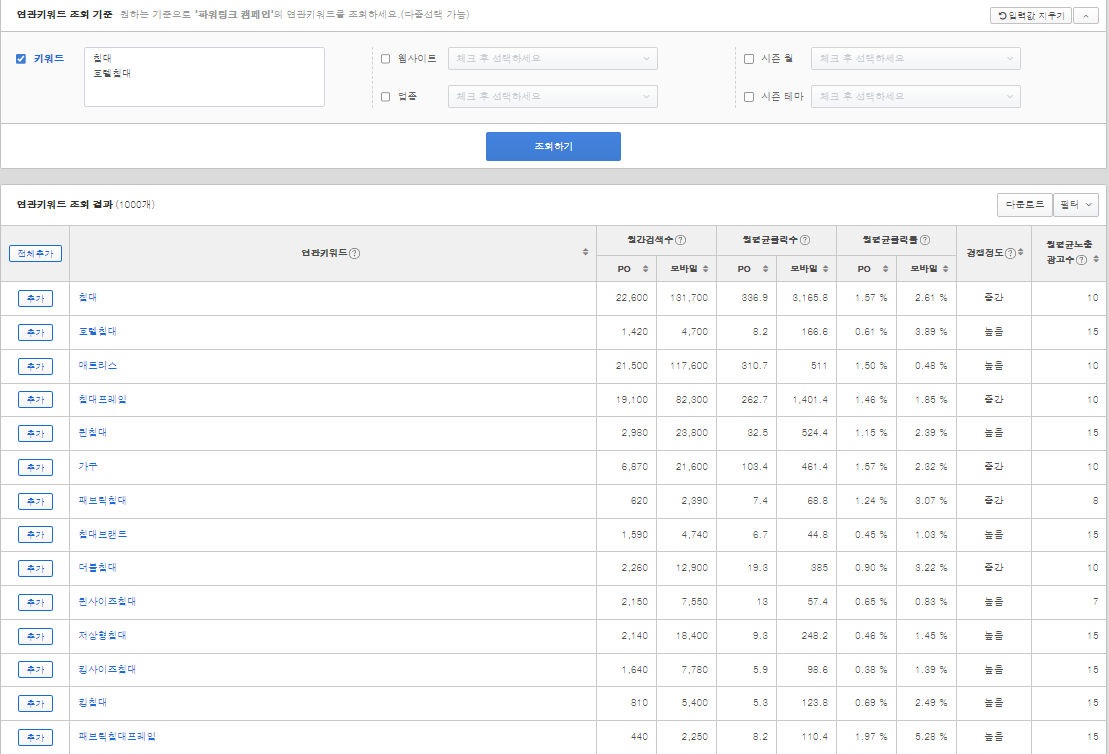The image size is (1109, 754).
Task: Add the 침대브랜드 keyword row
Action: pyautogui.click(x=35, y=535)
